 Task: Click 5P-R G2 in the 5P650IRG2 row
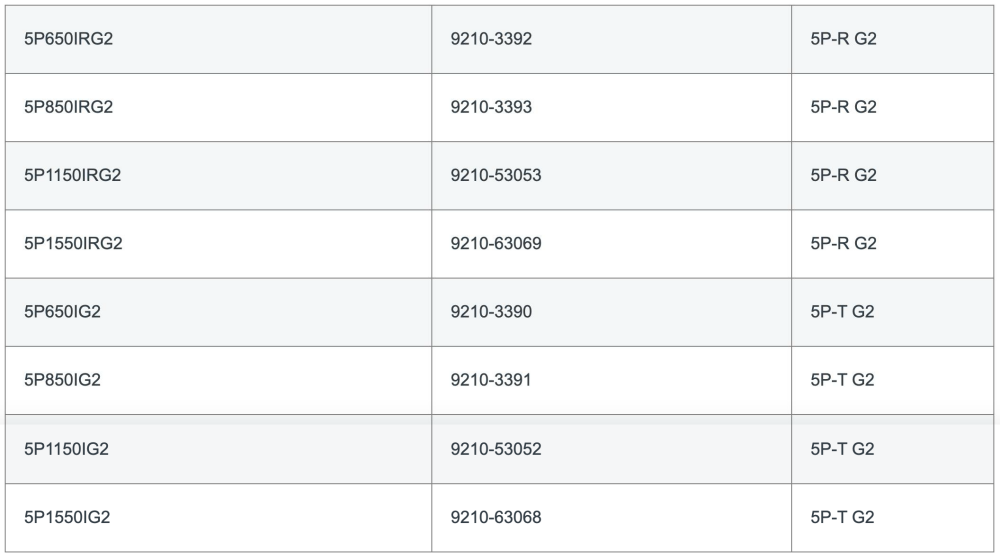click(843, 39)
